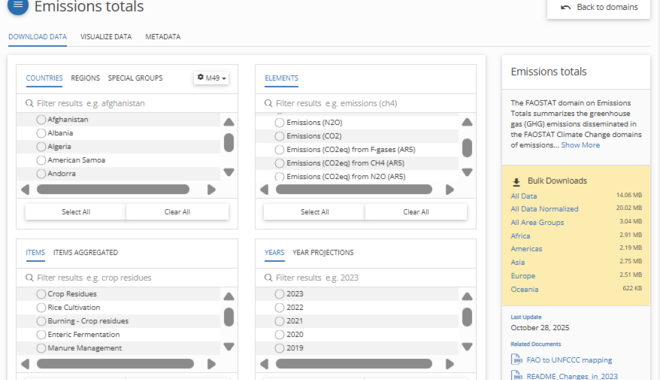Click the years list scroll-down arrow
The width and height of the screenshot is (660, 380).
click(467, 347)
